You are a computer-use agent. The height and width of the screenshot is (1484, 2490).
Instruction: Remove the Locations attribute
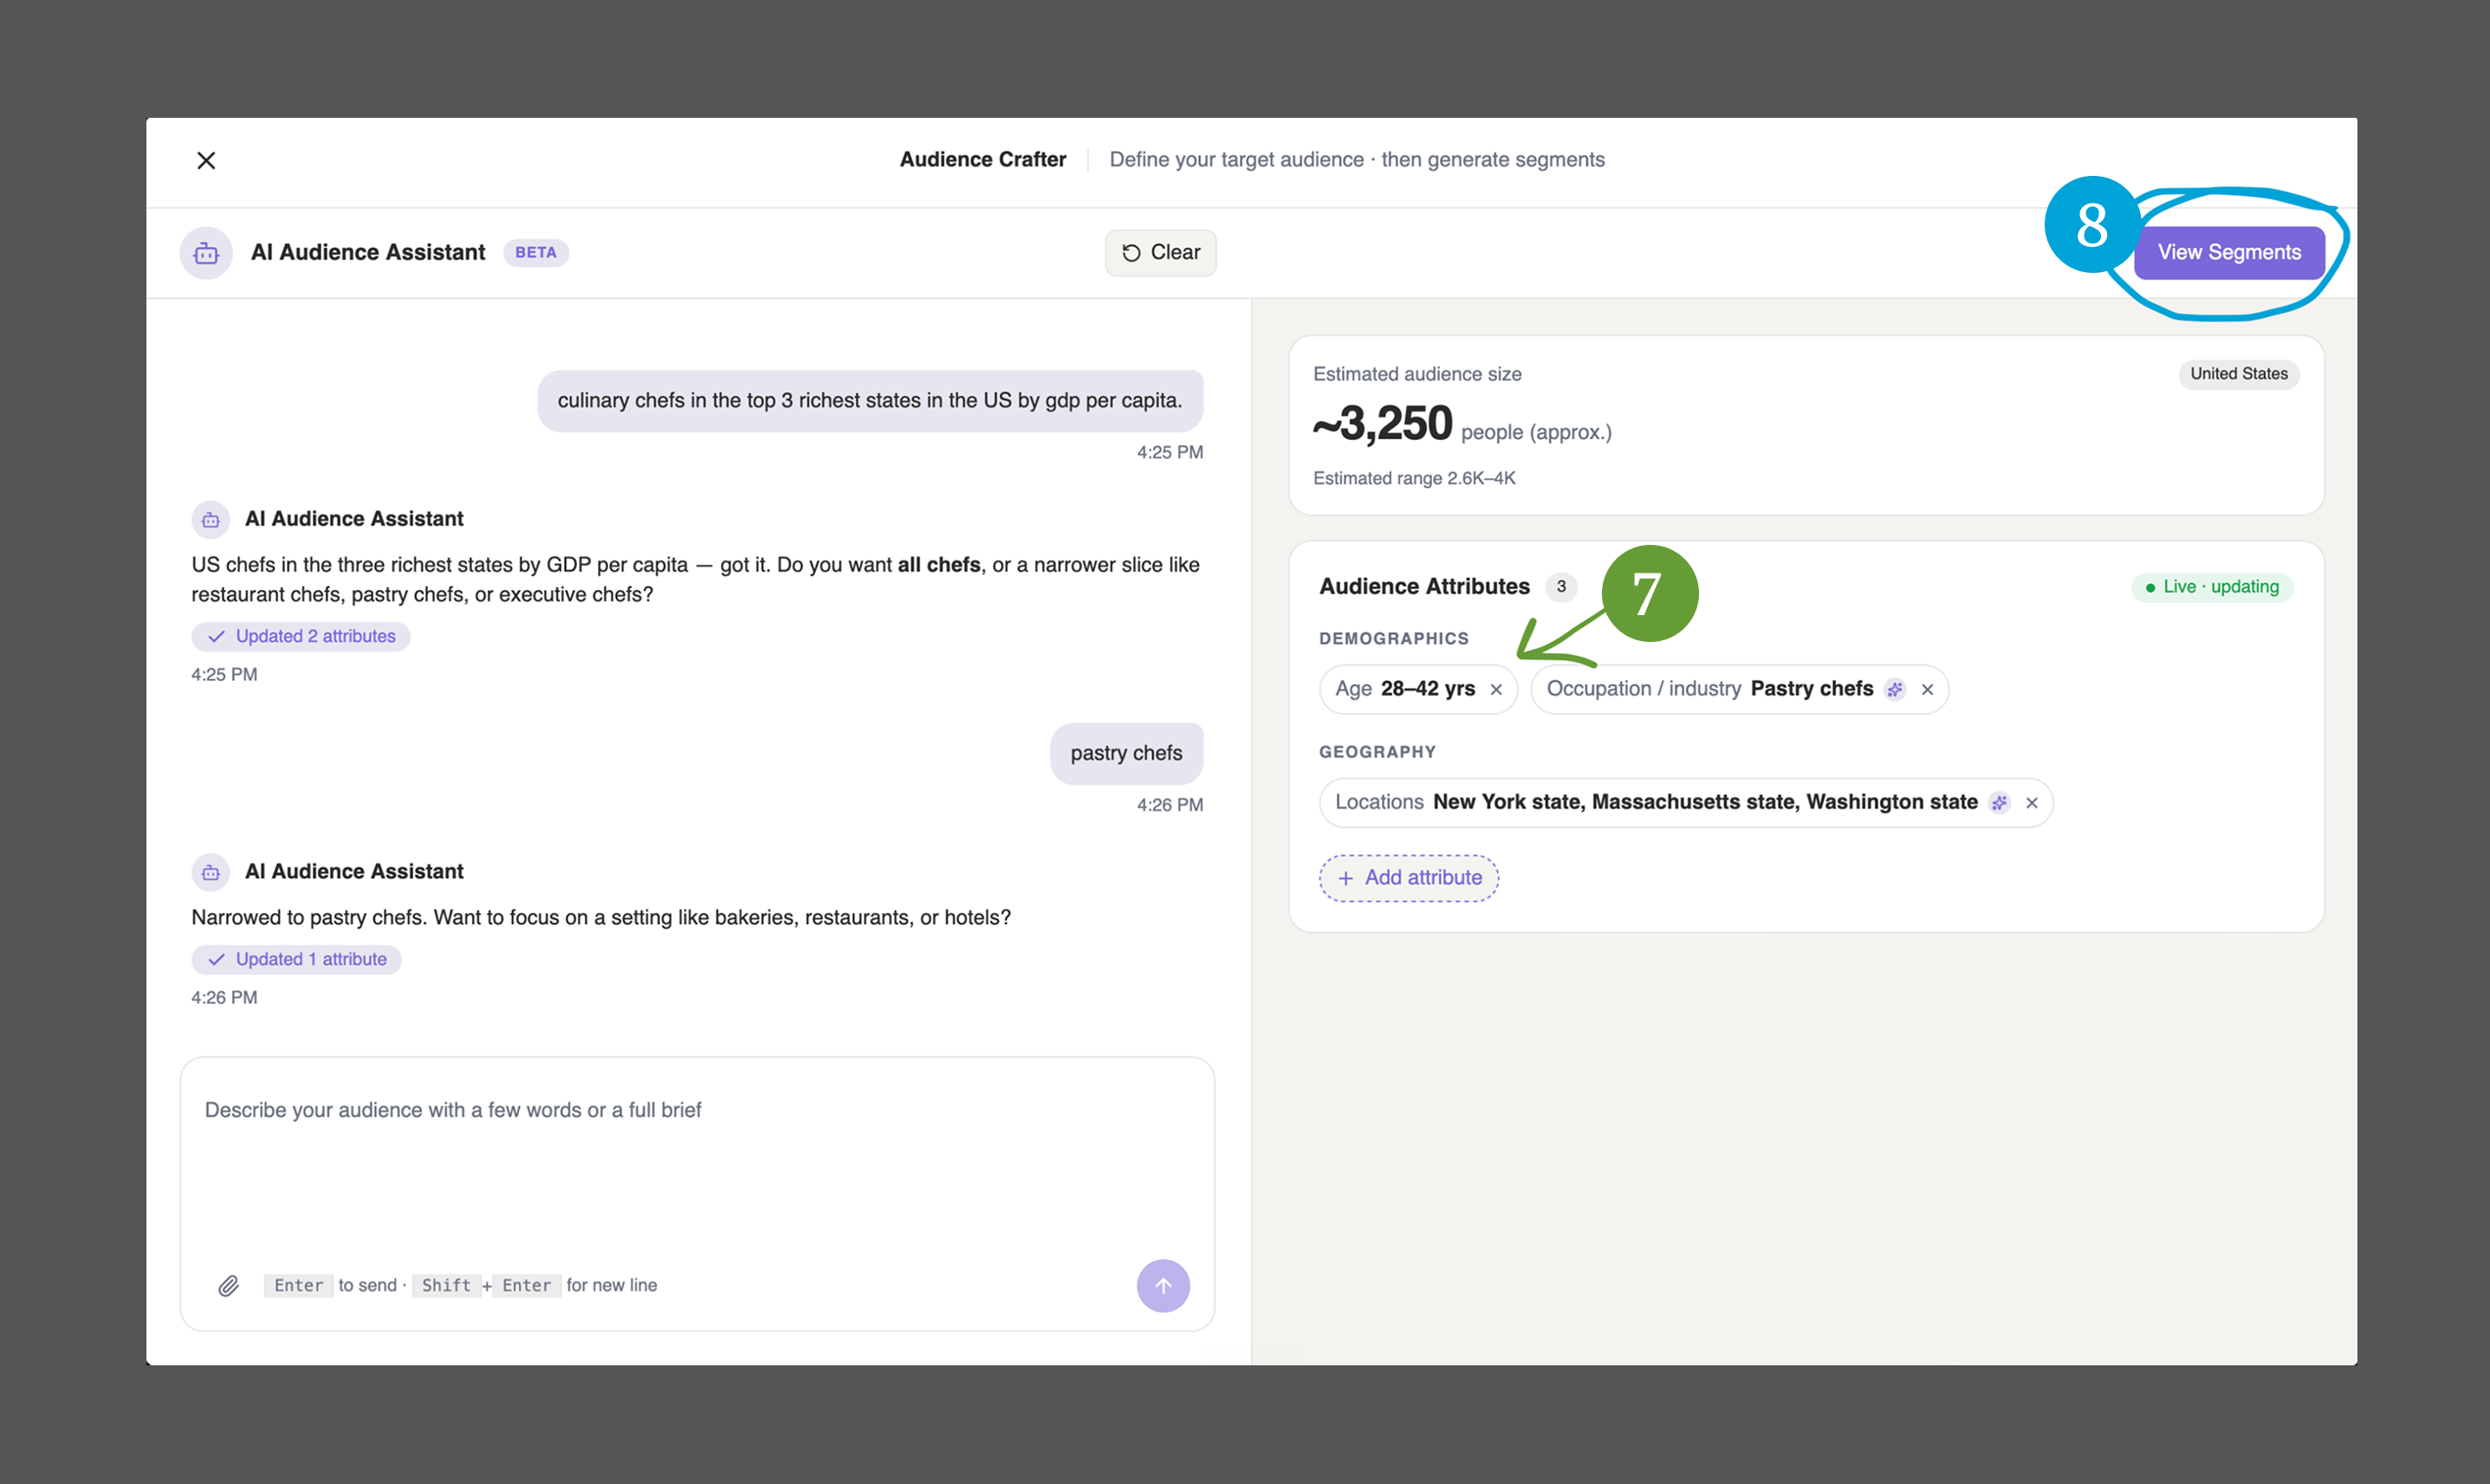click(x=2031, y=803)
